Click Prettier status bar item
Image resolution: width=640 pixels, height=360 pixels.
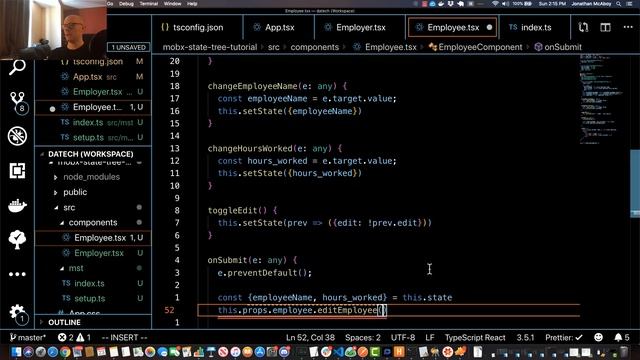pyautogui.click(x=564, y=338)
